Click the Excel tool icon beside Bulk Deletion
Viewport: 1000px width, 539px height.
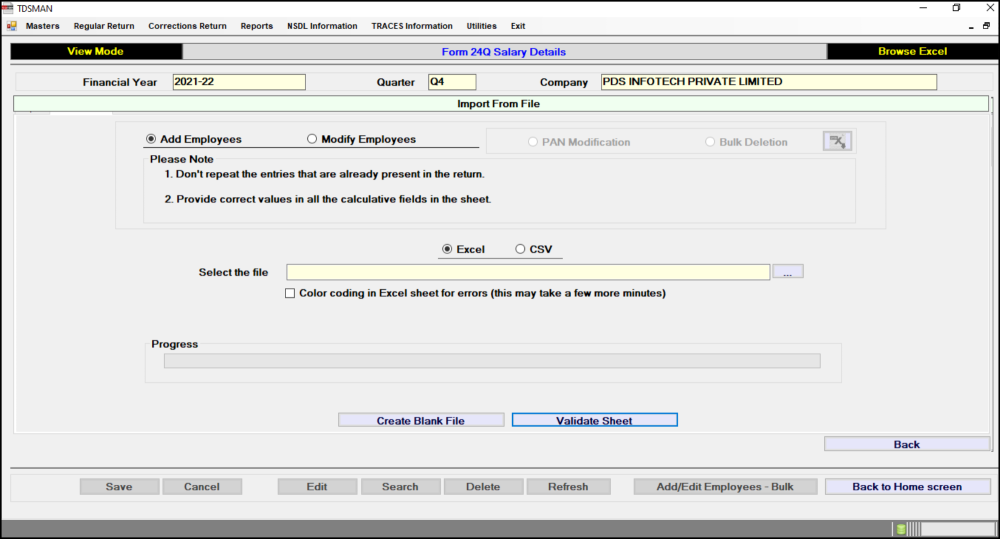(x=837, y=141)
